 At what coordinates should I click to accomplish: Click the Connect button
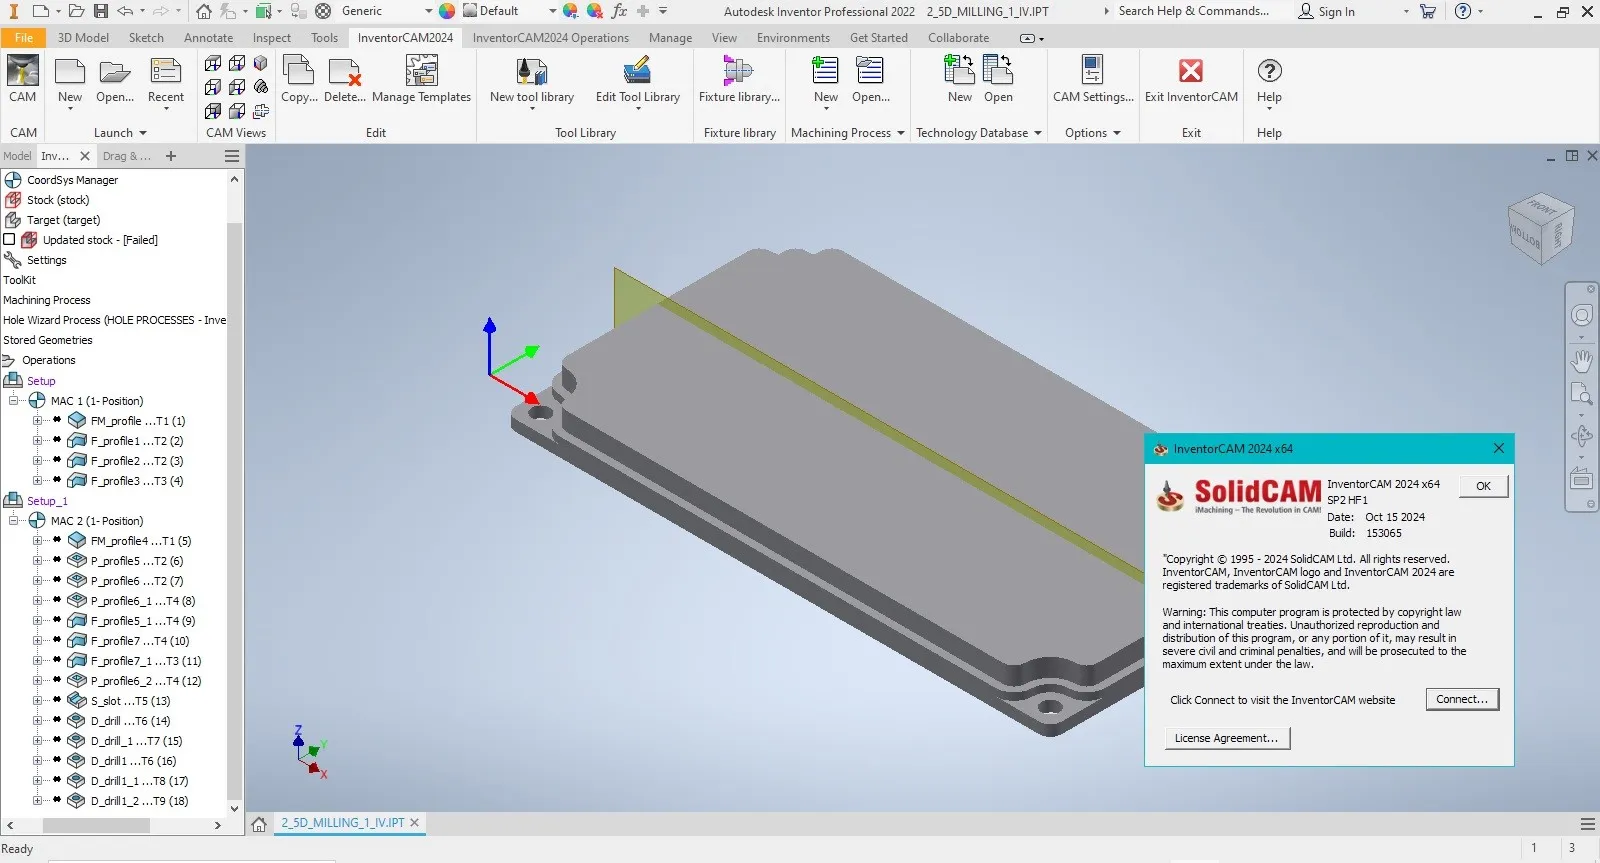[1461, 699]
